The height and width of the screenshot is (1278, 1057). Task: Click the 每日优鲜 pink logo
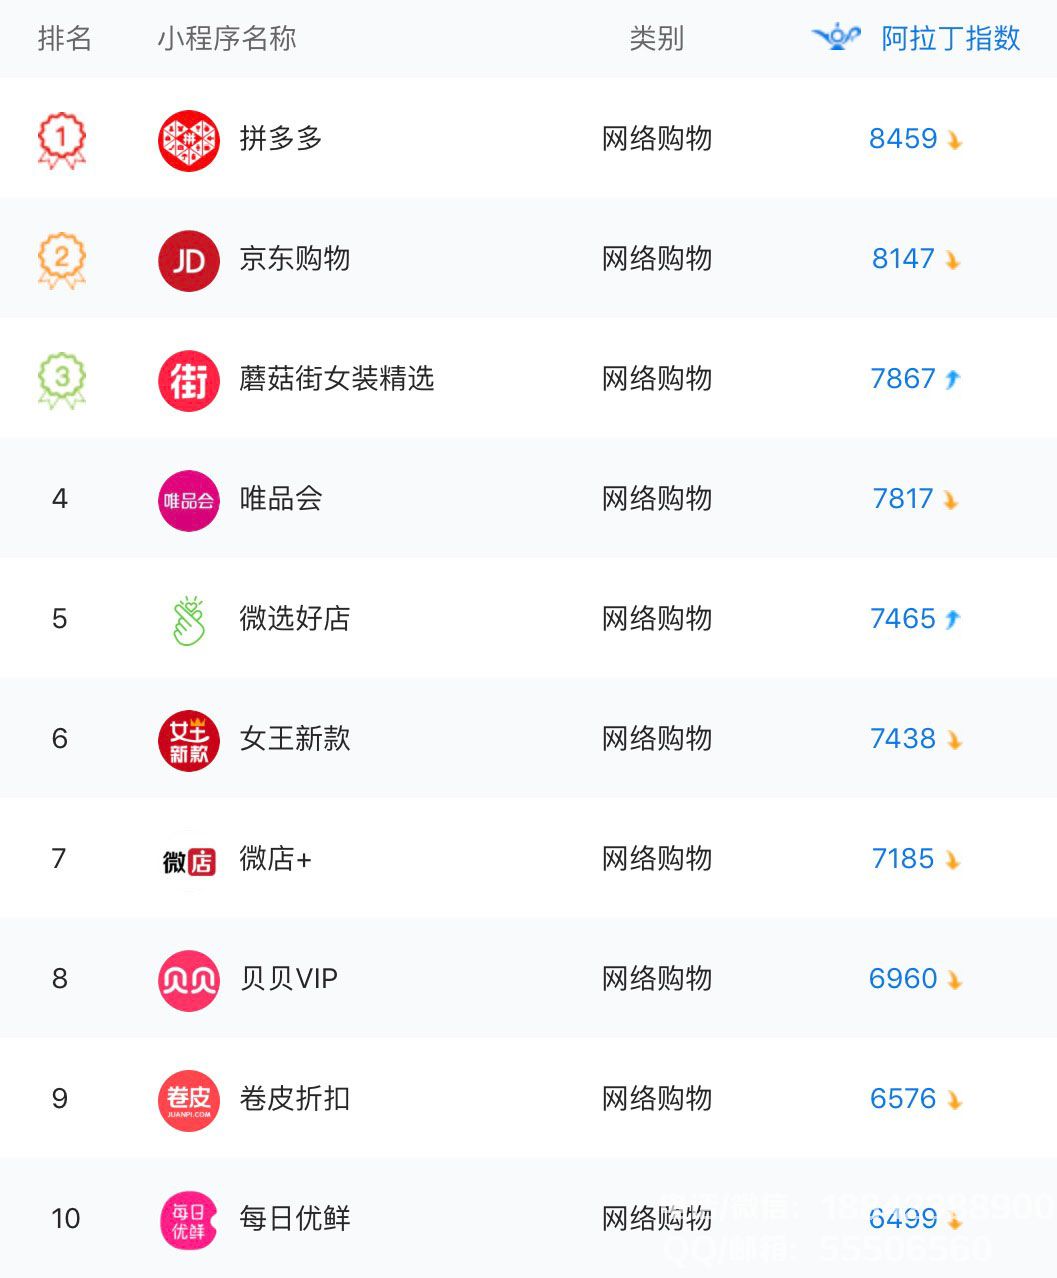[189, 1220]
